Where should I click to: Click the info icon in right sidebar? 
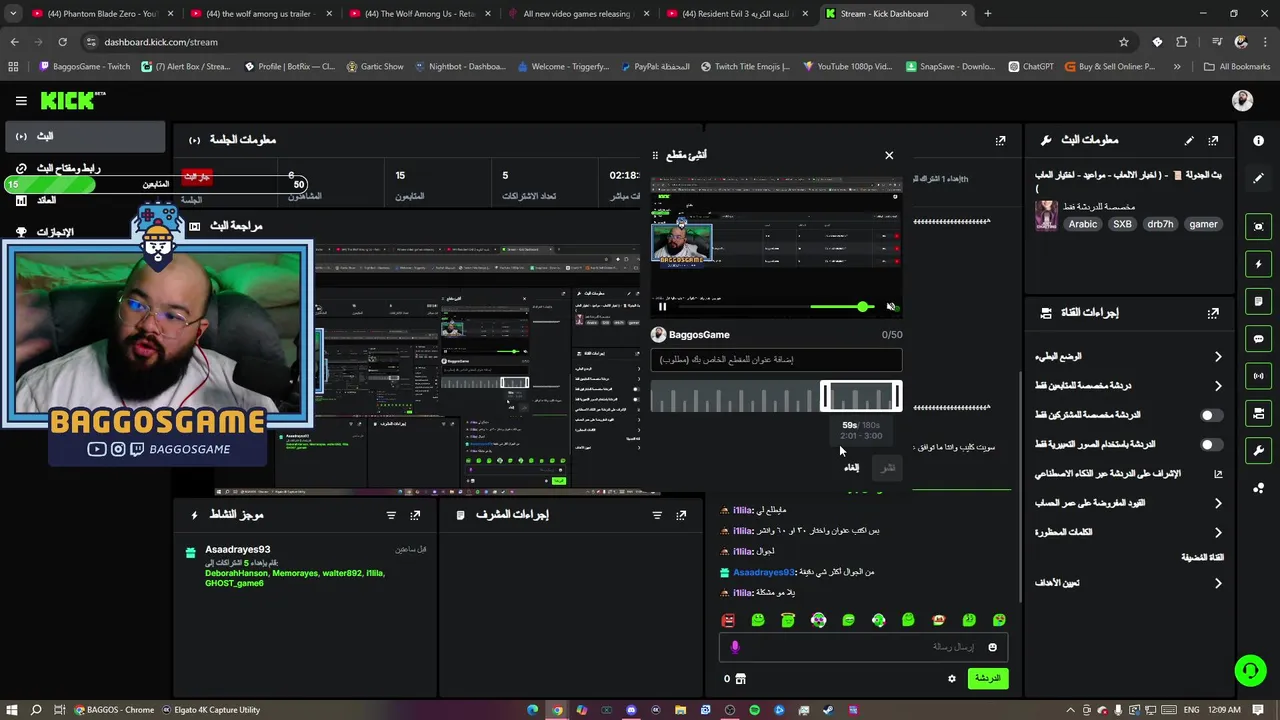[1258, 141]
